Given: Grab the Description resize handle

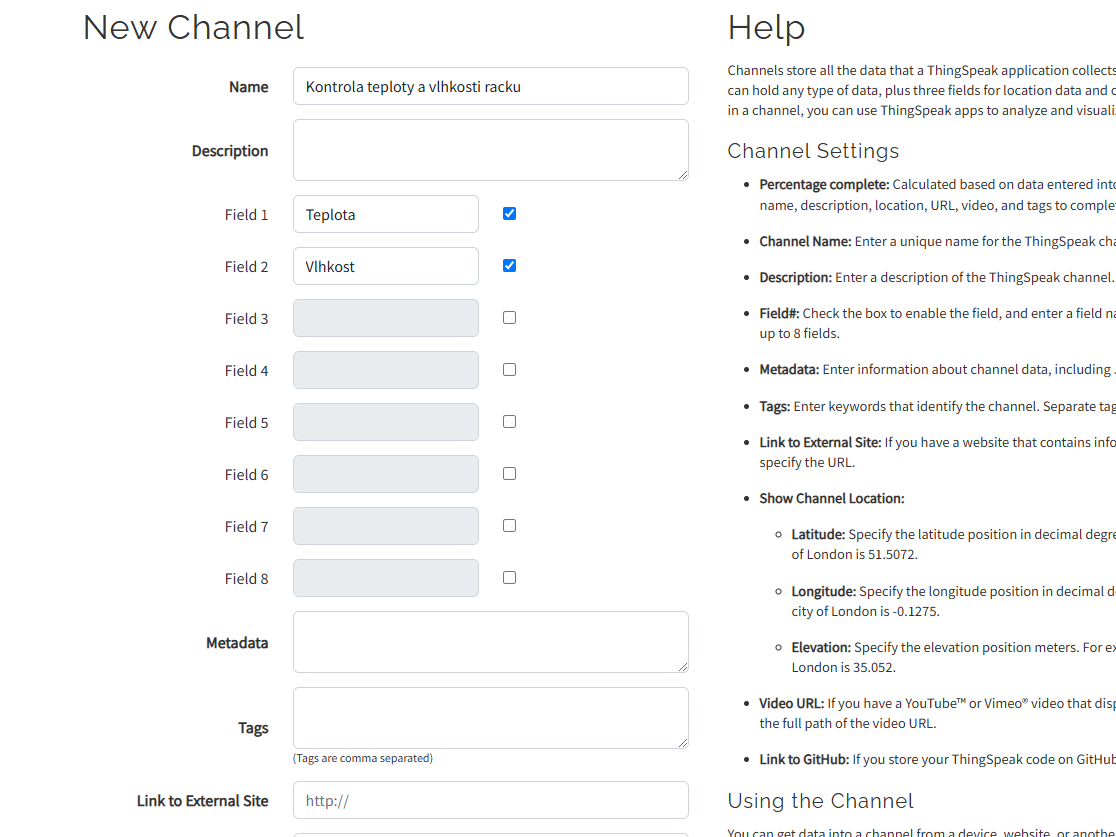Looking at the screenshot, I should (683, 174).
